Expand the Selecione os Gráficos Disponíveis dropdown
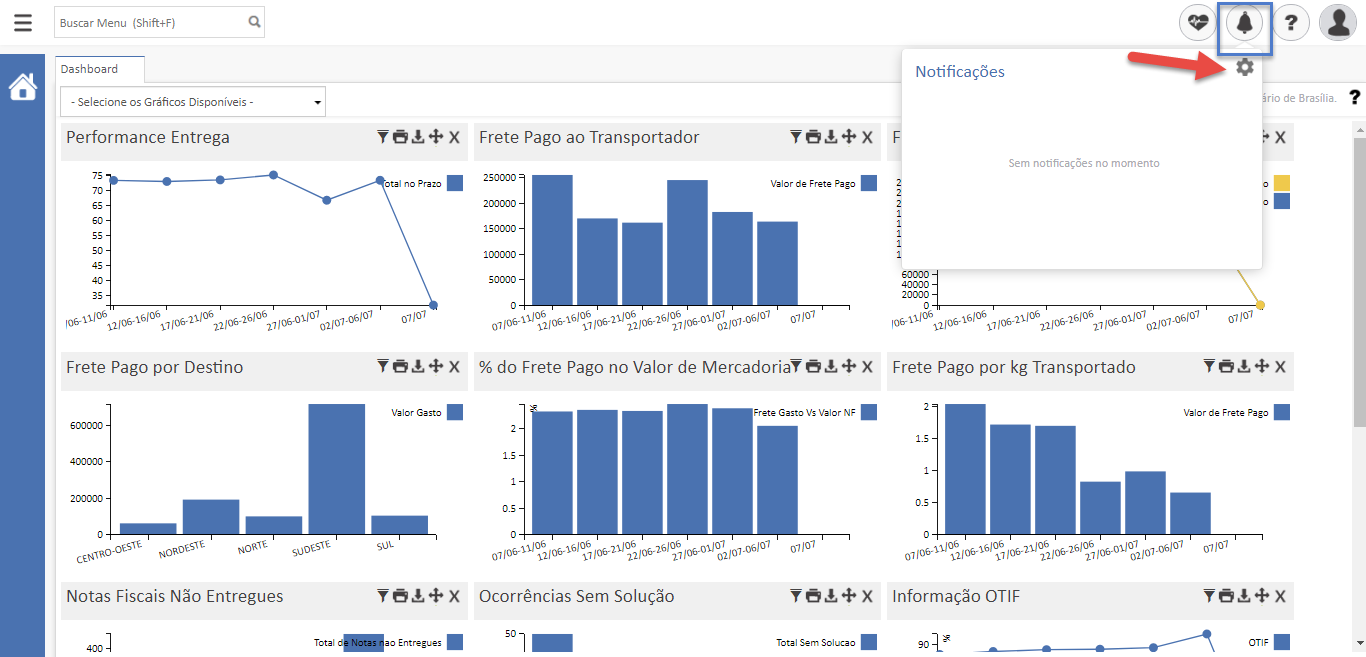 pyautogui.click(x=193, y=102)
